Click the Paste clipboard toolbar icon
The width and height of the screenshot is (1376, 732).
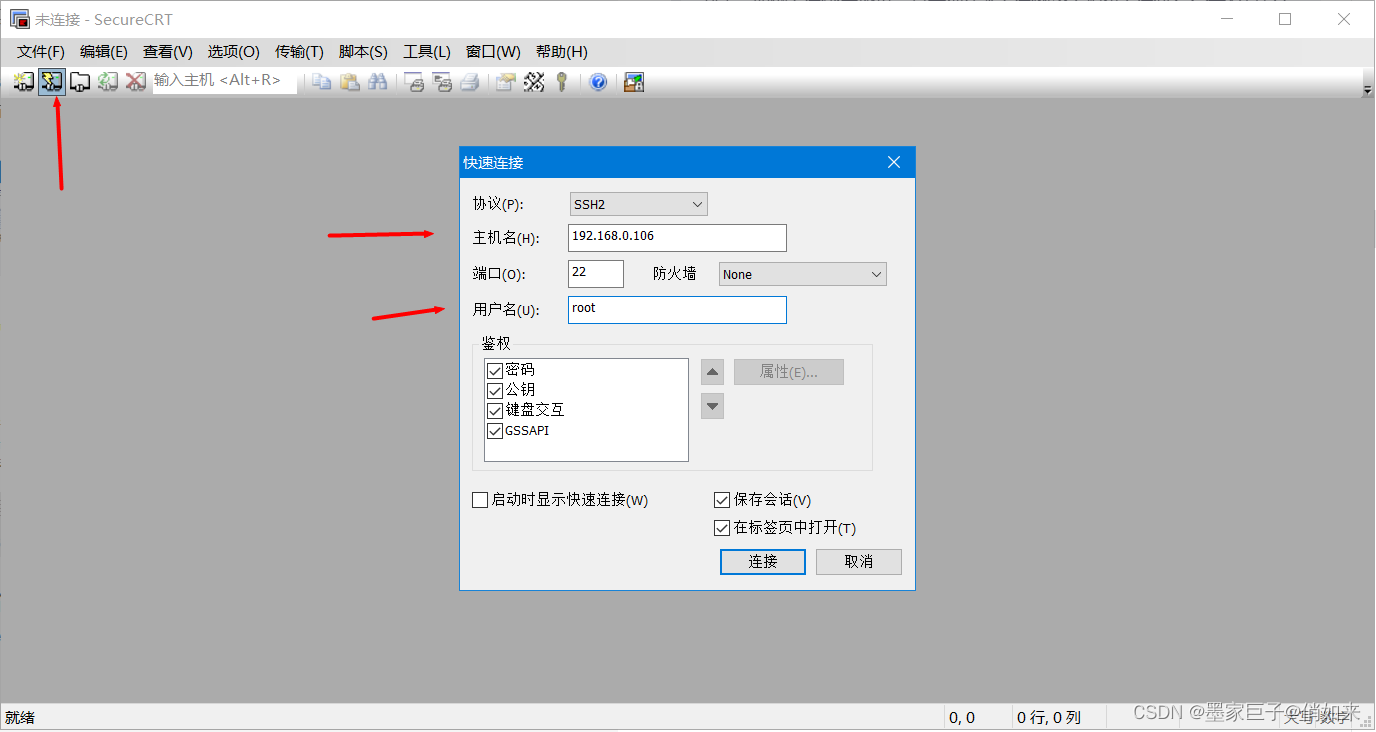point(349,82)
